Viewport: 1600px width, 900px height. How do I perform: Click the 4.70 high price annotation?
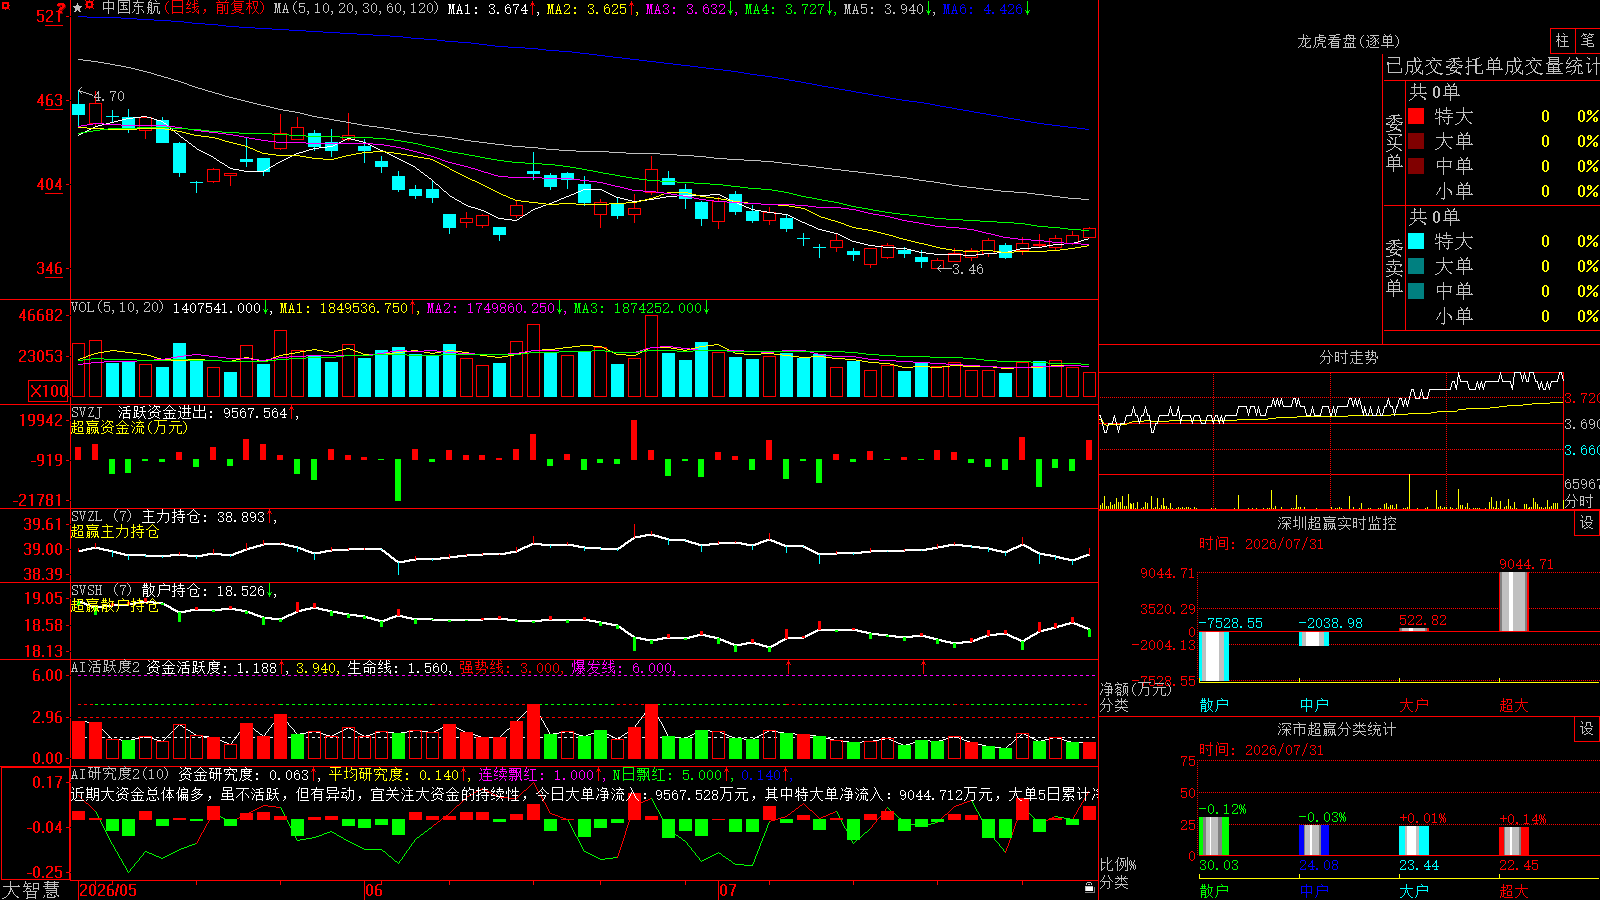click(x=109, y=96)
